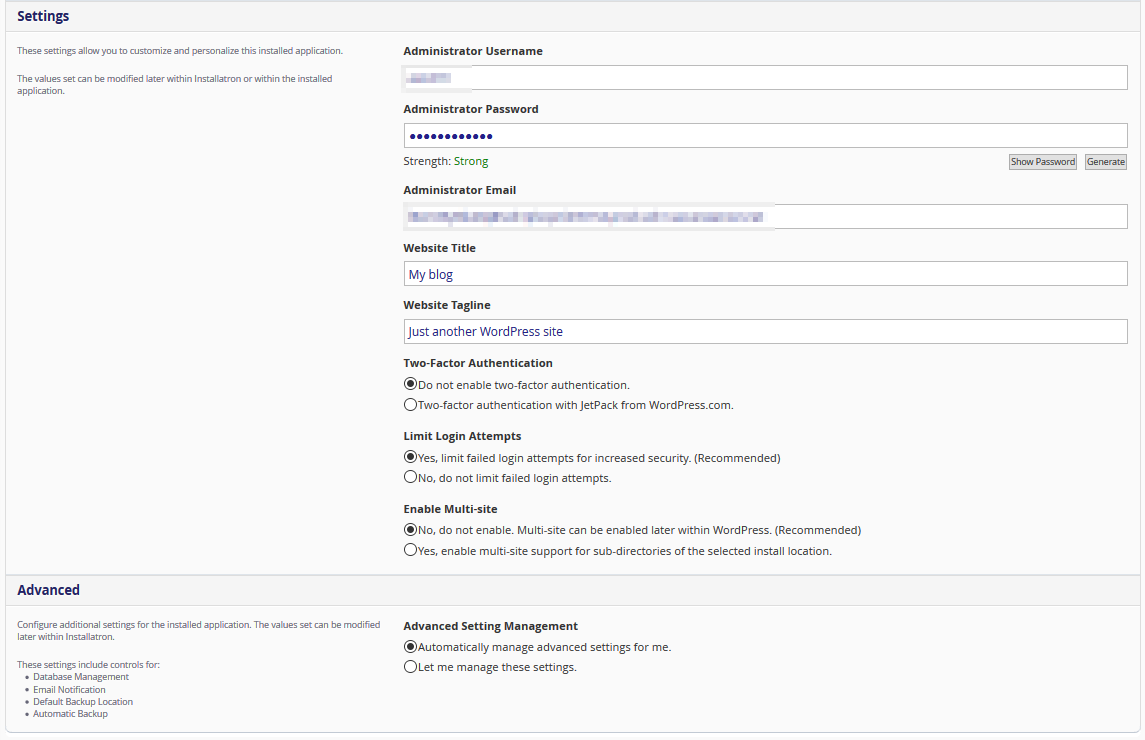
Task: Click the 'Strong' password strength text
Action: click(x=471, y=161)
